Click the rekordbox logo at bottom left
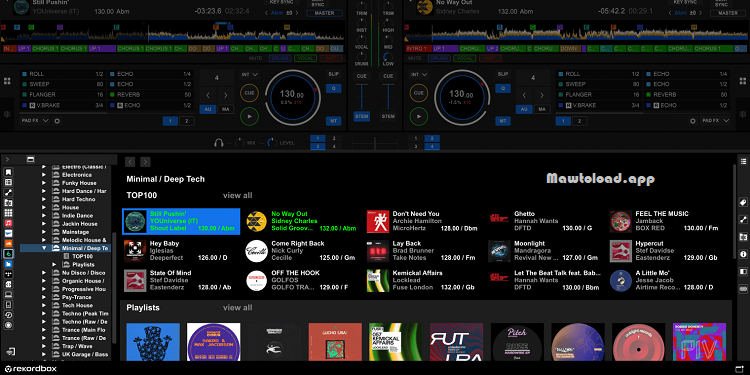The image size is (750, 375). tap(31, 369)
